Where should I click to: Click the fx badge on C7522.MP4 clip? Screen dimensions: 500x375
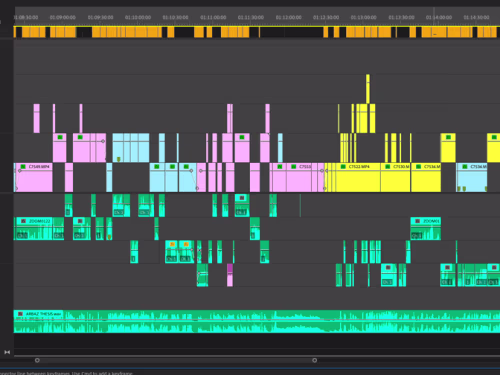[x=343, y=166]
